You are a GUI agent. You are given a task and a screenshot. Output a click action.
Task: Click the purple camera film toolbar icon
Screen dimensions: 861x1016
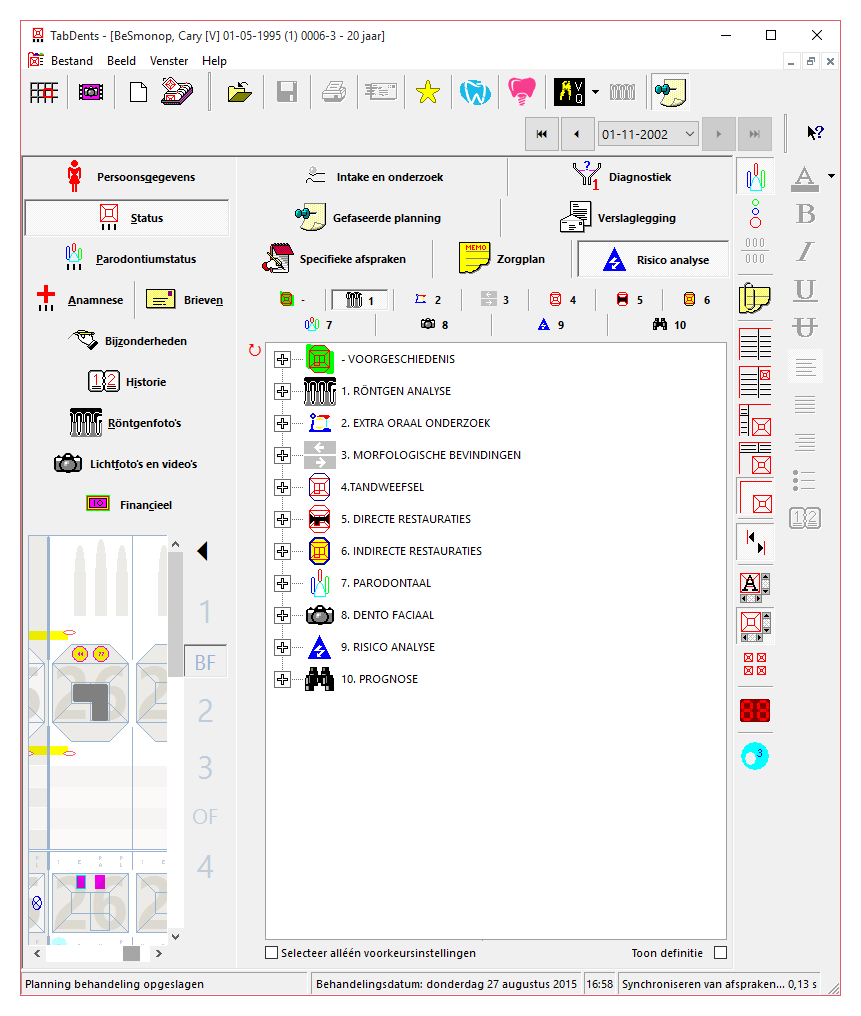91,92
